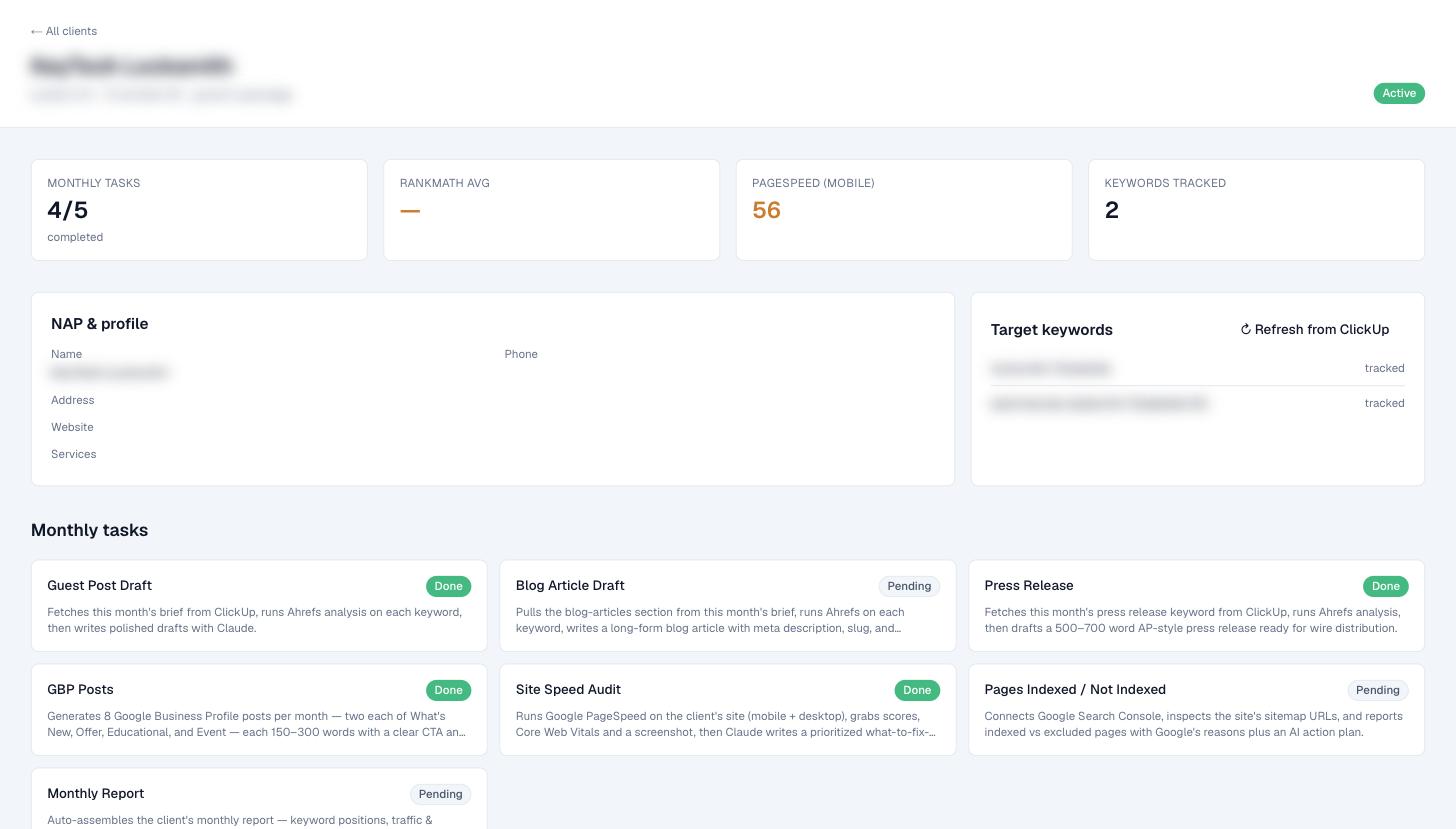
Task: Click Done badge on Guest Post Draft
Action: coord(448,586)
